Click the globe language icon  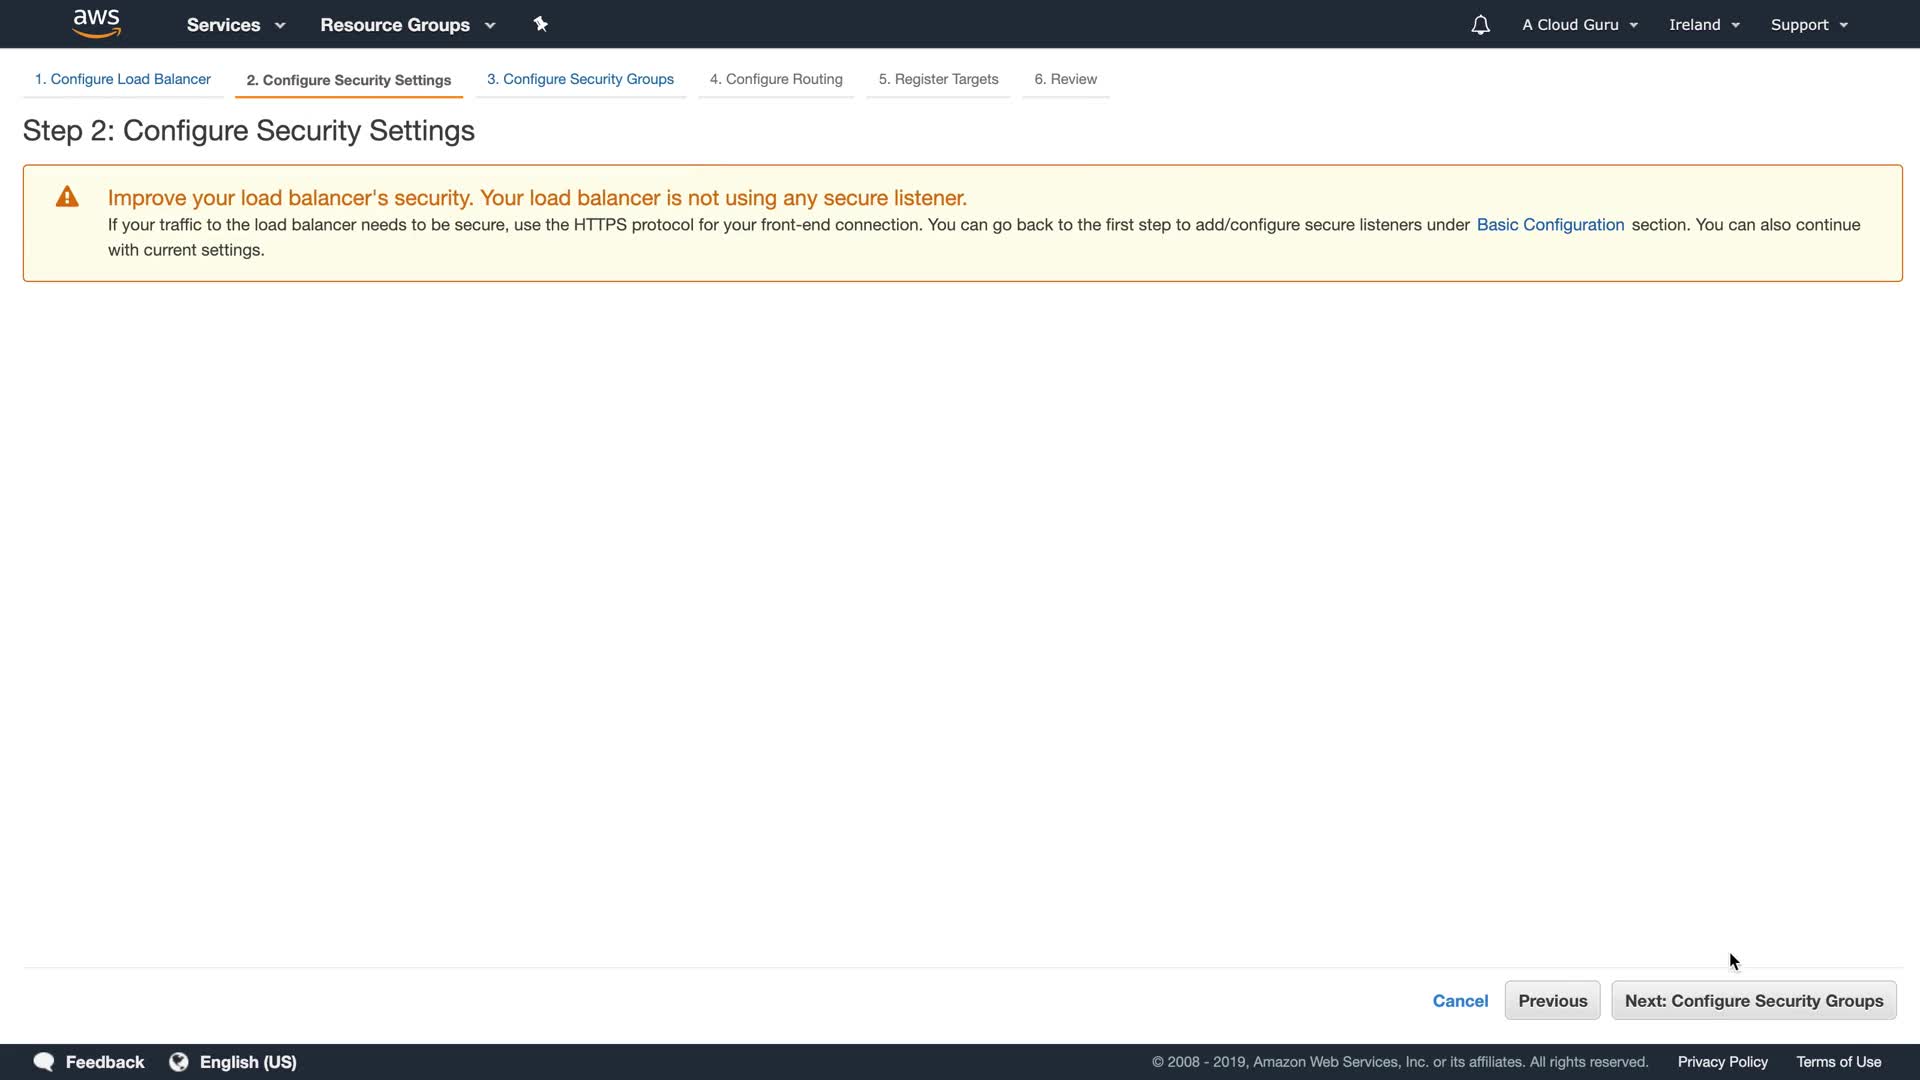[x=179, y=1062]
